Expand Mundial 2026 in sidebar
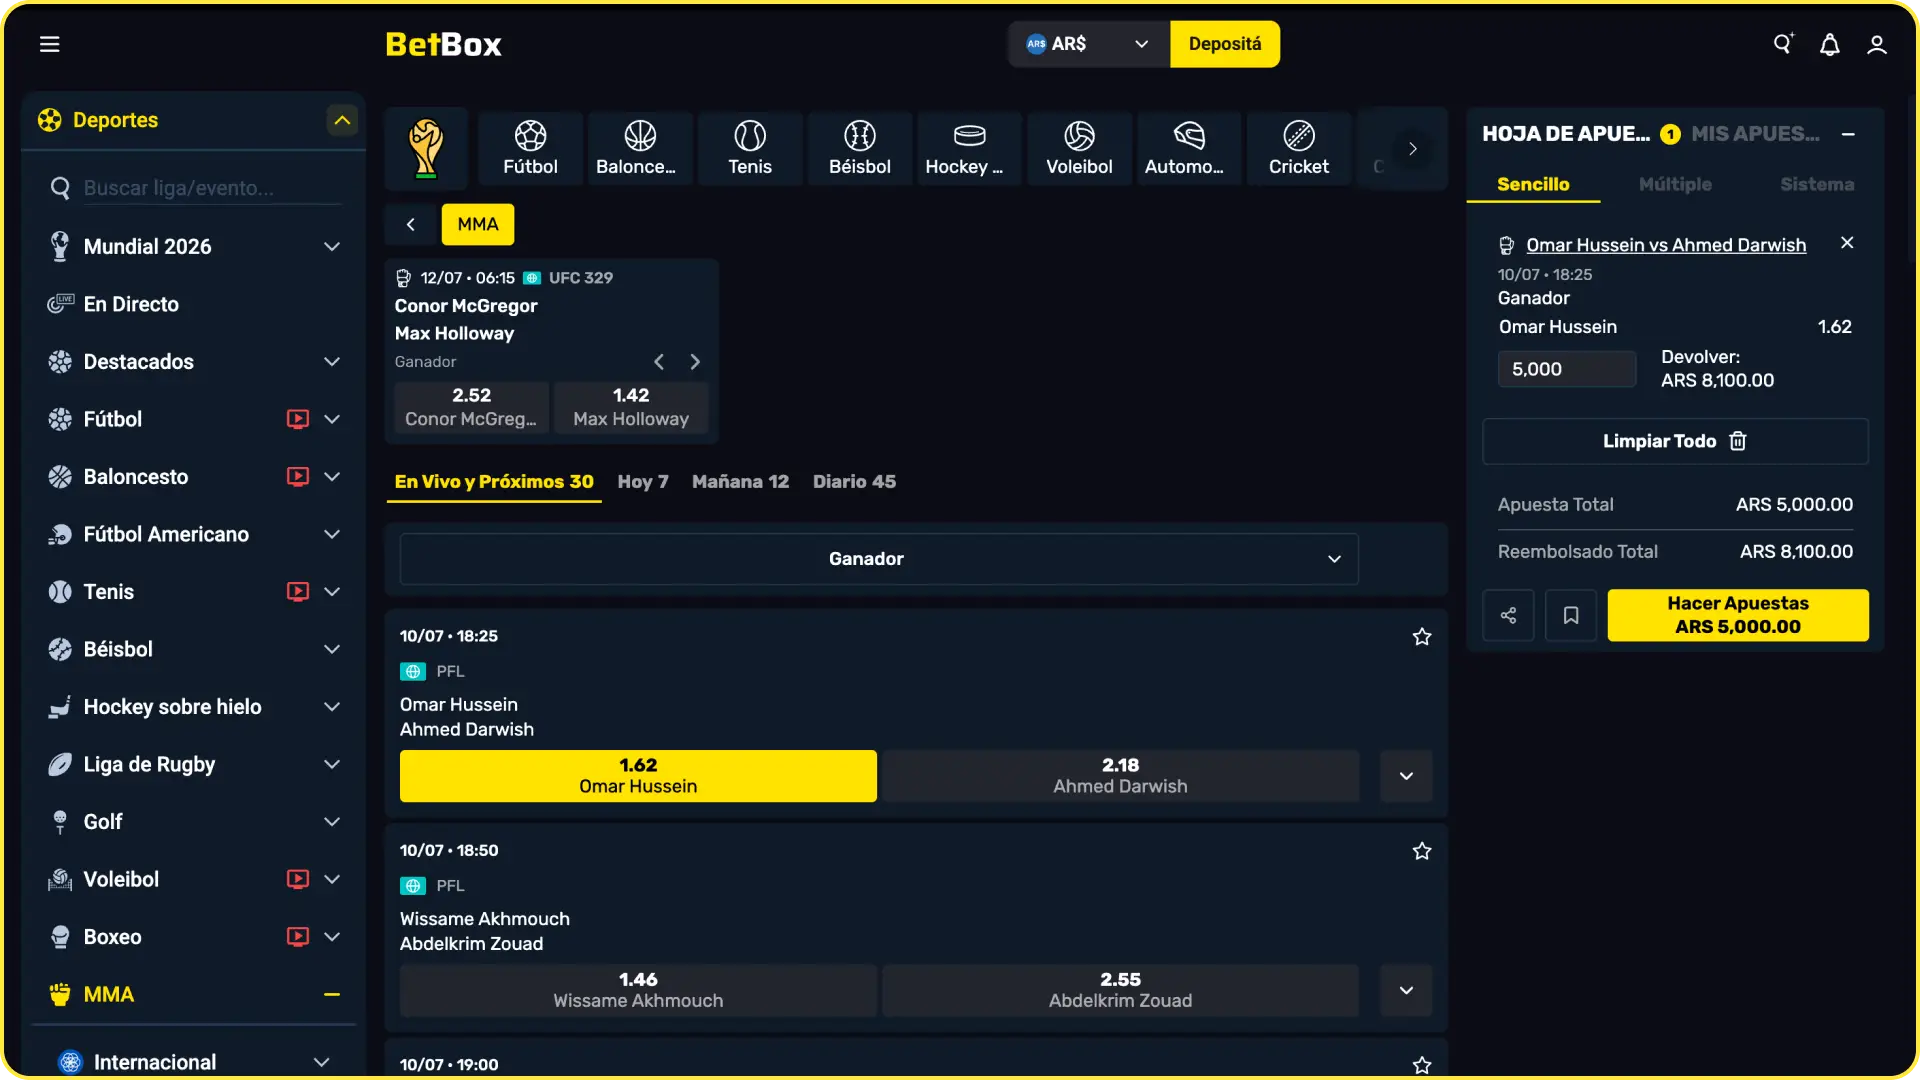 [x=332, y=246]
